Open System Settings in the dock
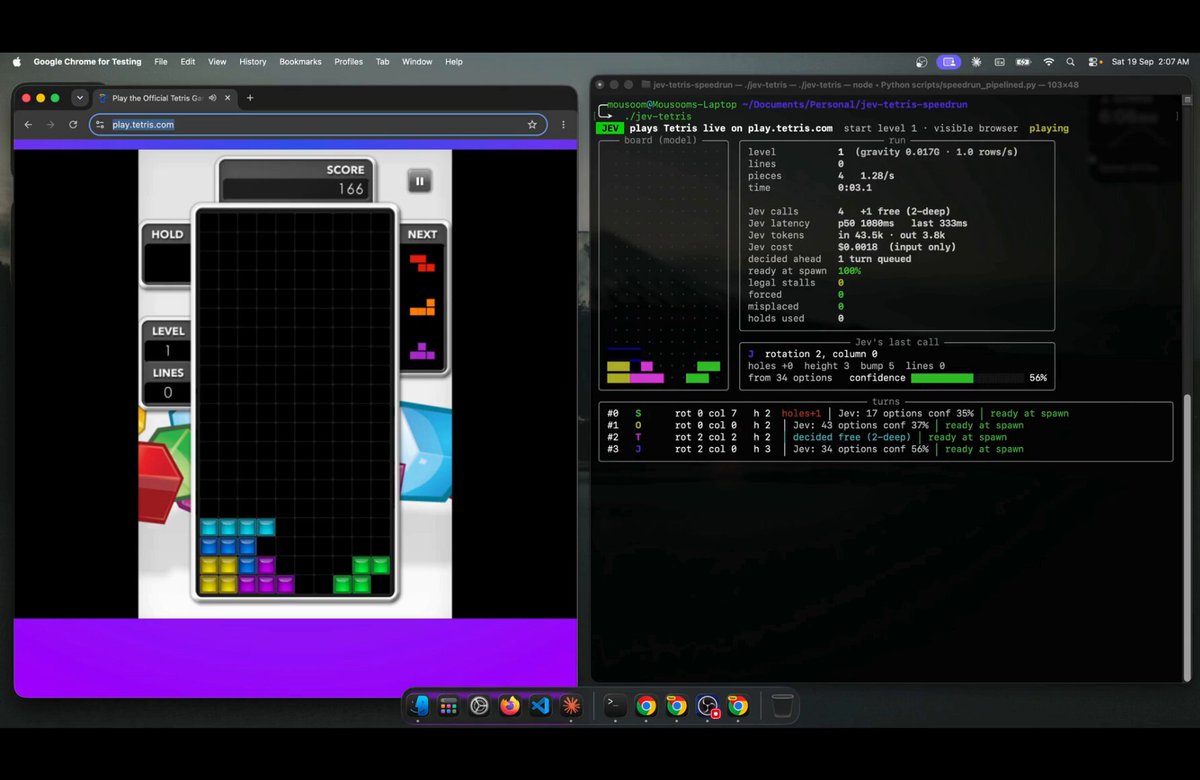 pos(479,706)
